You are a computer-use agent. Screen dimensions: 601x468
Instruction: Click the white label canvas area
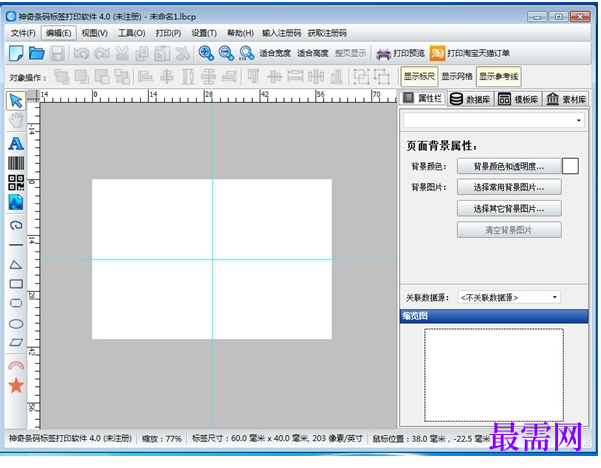pyautogui.click(x=212, y=259)
